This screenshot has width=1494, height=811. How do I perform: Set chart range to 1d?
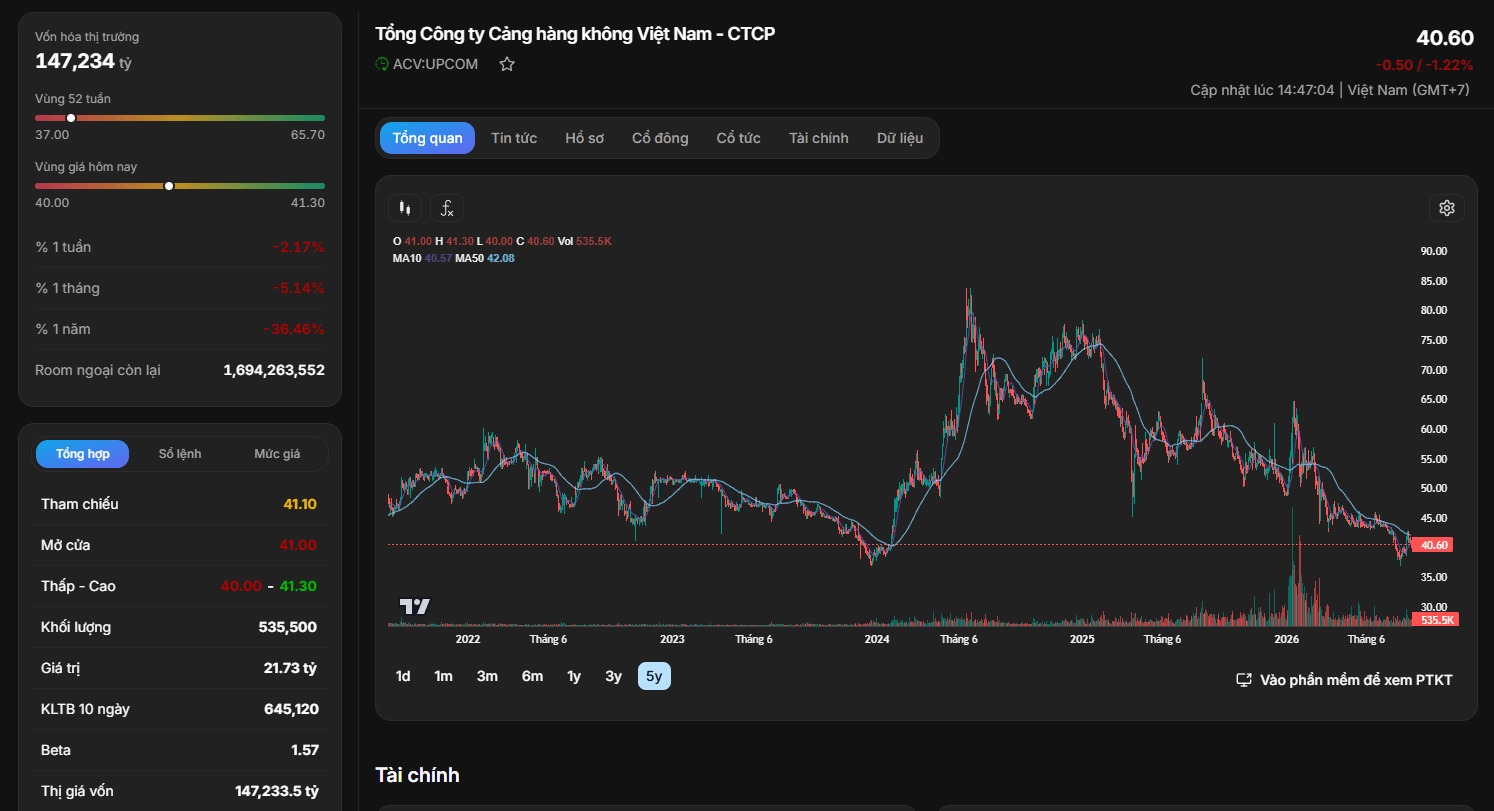pos(403,677)
